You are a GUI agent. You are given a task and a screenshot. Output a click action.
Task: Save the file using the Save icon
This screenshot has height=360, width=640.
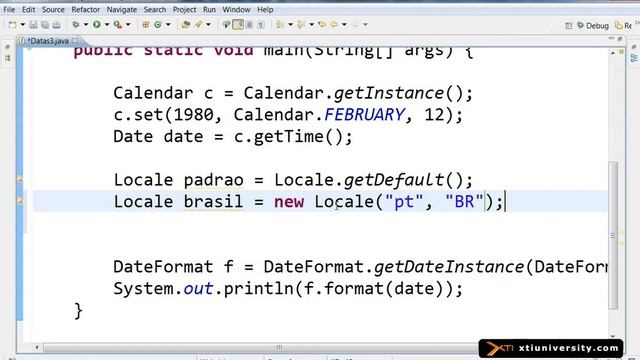[x=33, y=25]
